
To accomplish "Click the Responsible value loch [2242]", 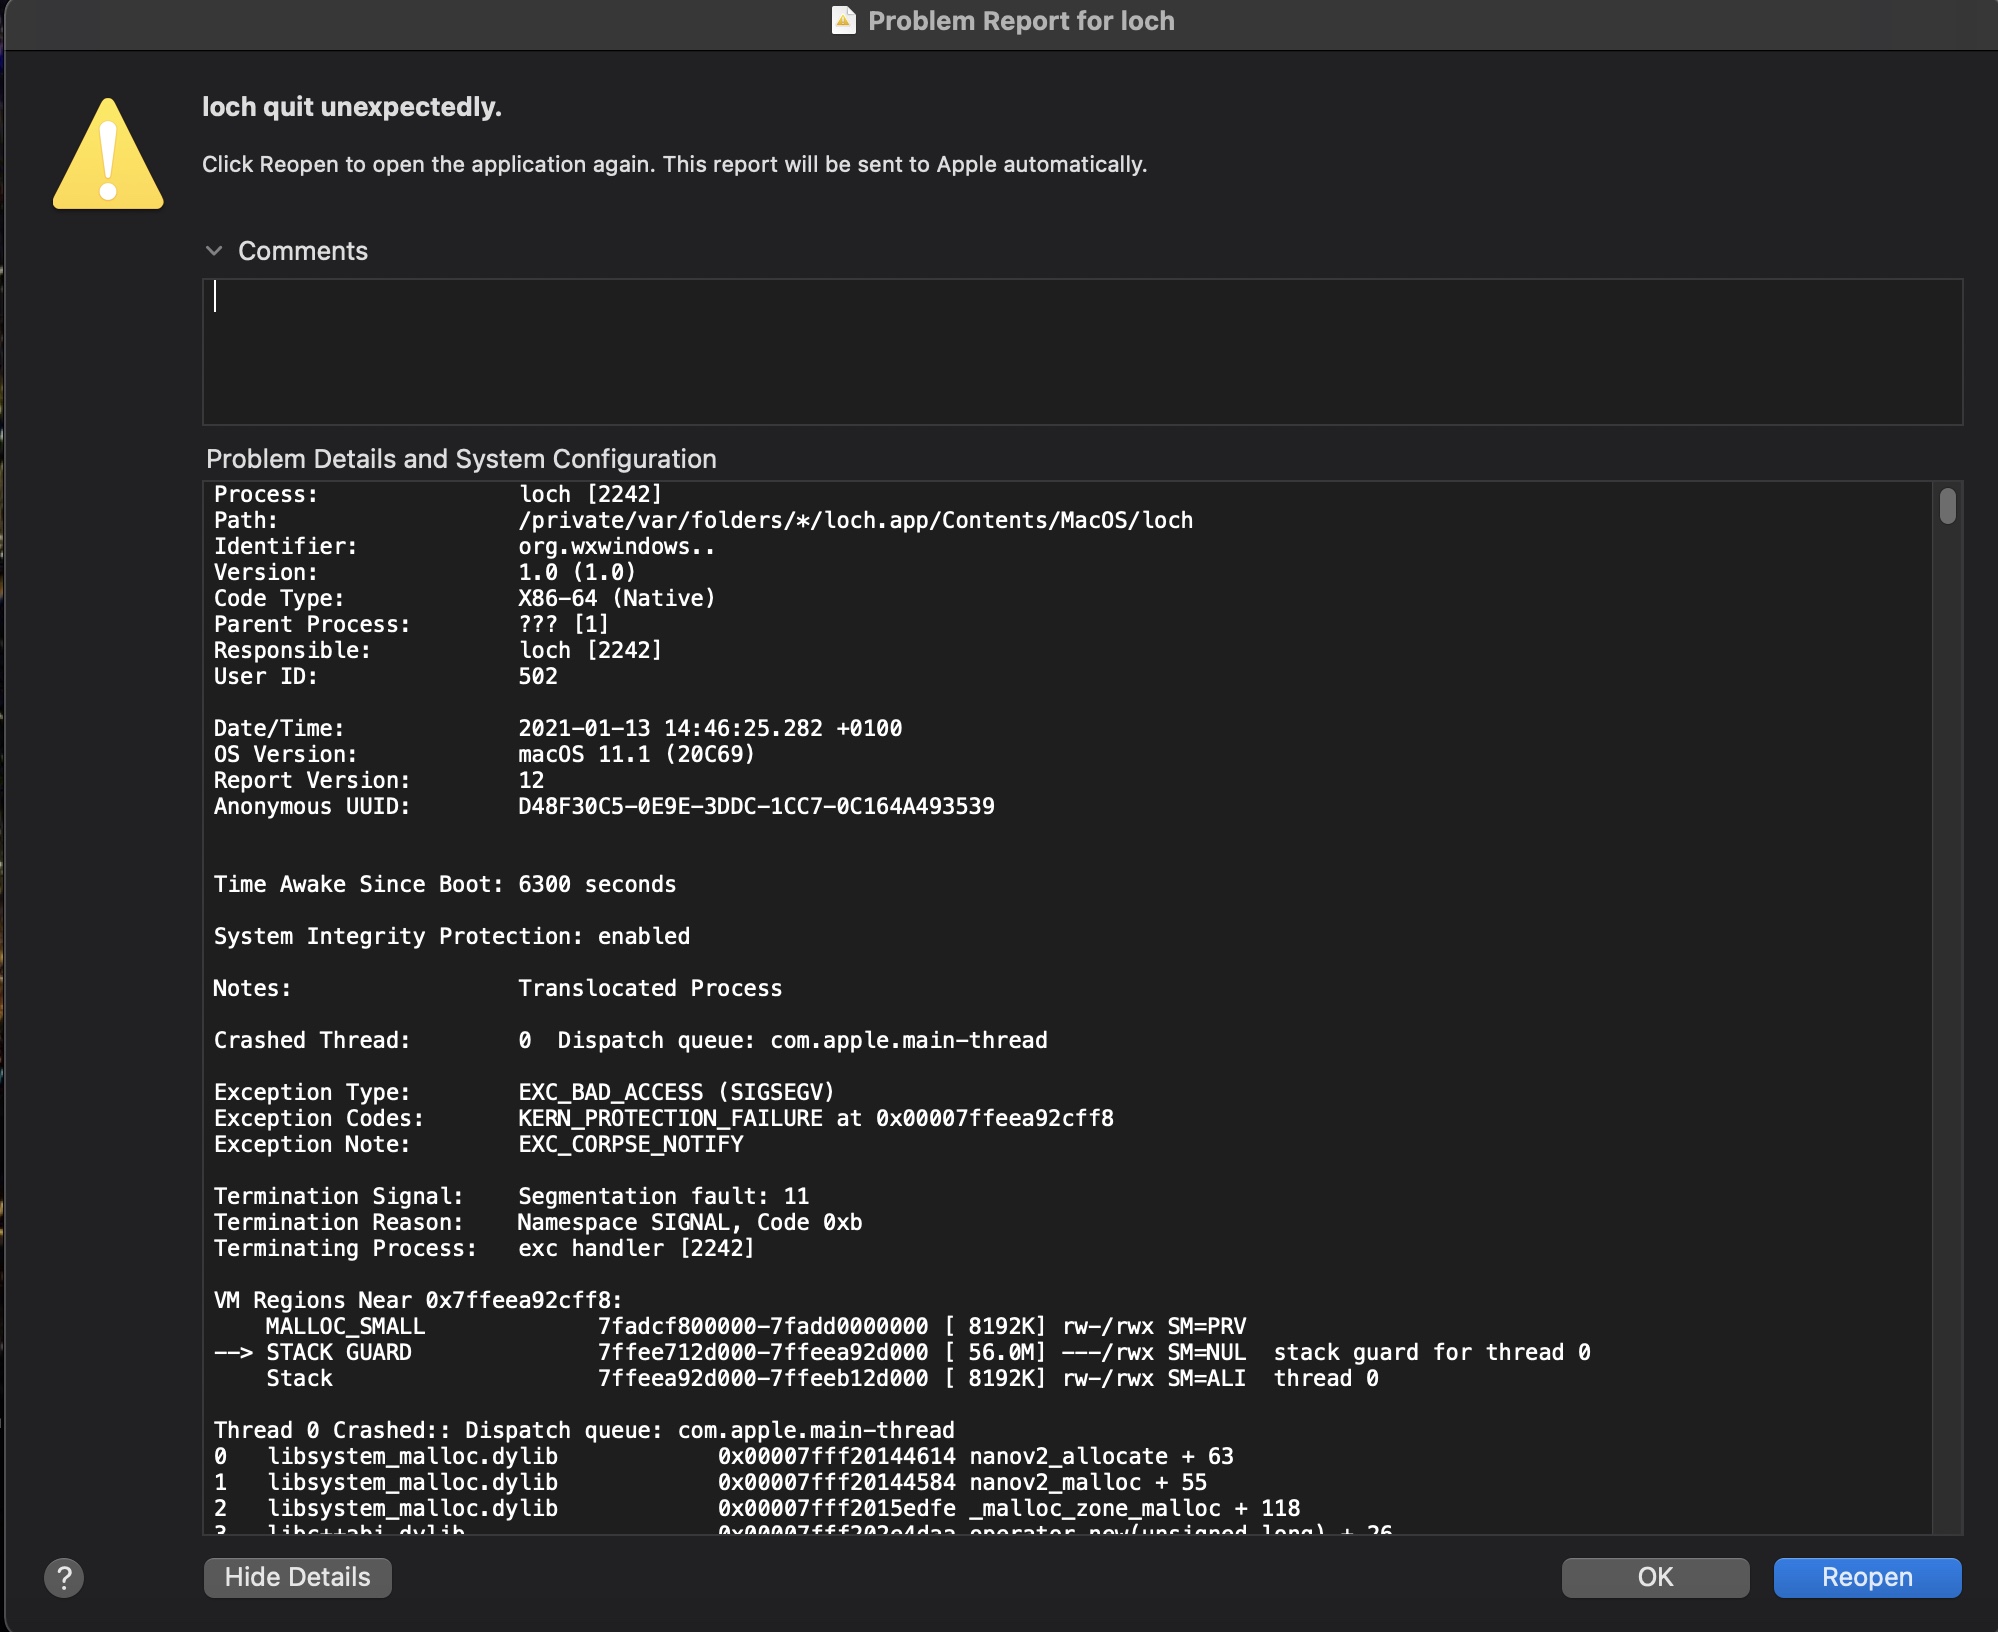I will point(590,650).
